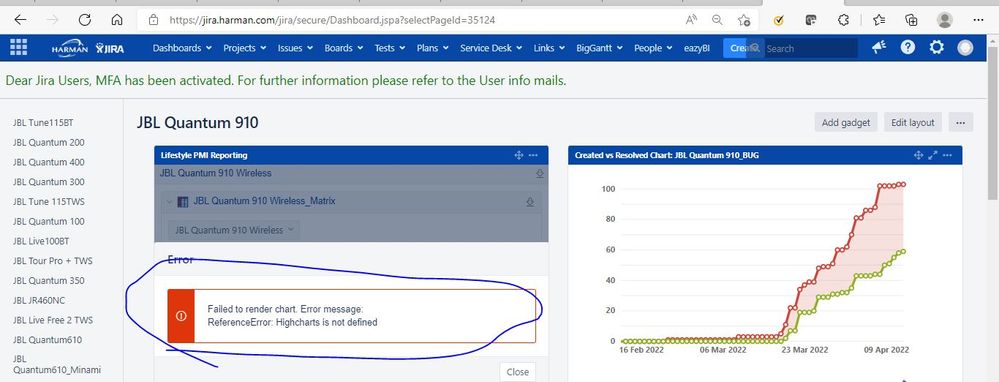Select JBL Quantum 400 dashboard in sidebar
999x382 pixels.
(48, 162)
